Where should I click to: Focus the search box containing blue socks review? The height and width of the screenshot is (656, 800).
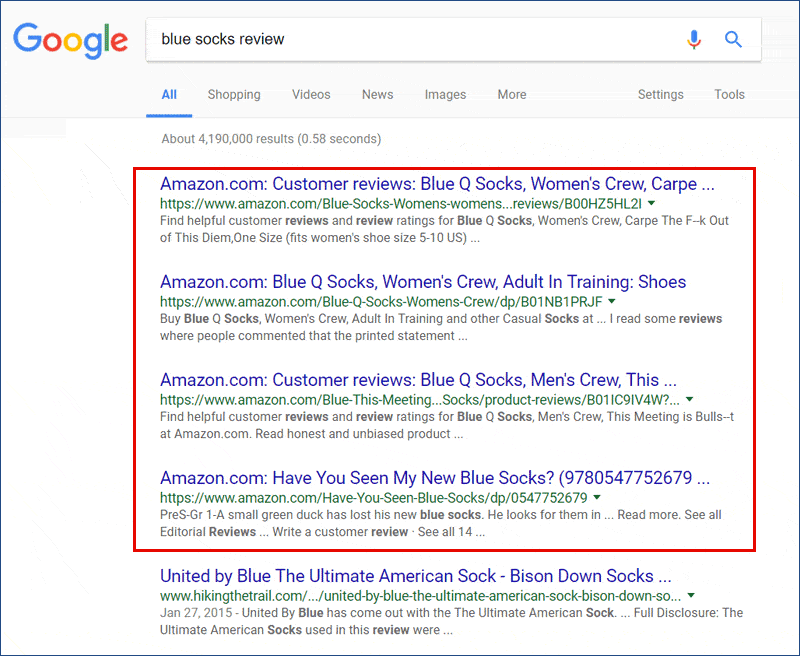pos(453,40)
